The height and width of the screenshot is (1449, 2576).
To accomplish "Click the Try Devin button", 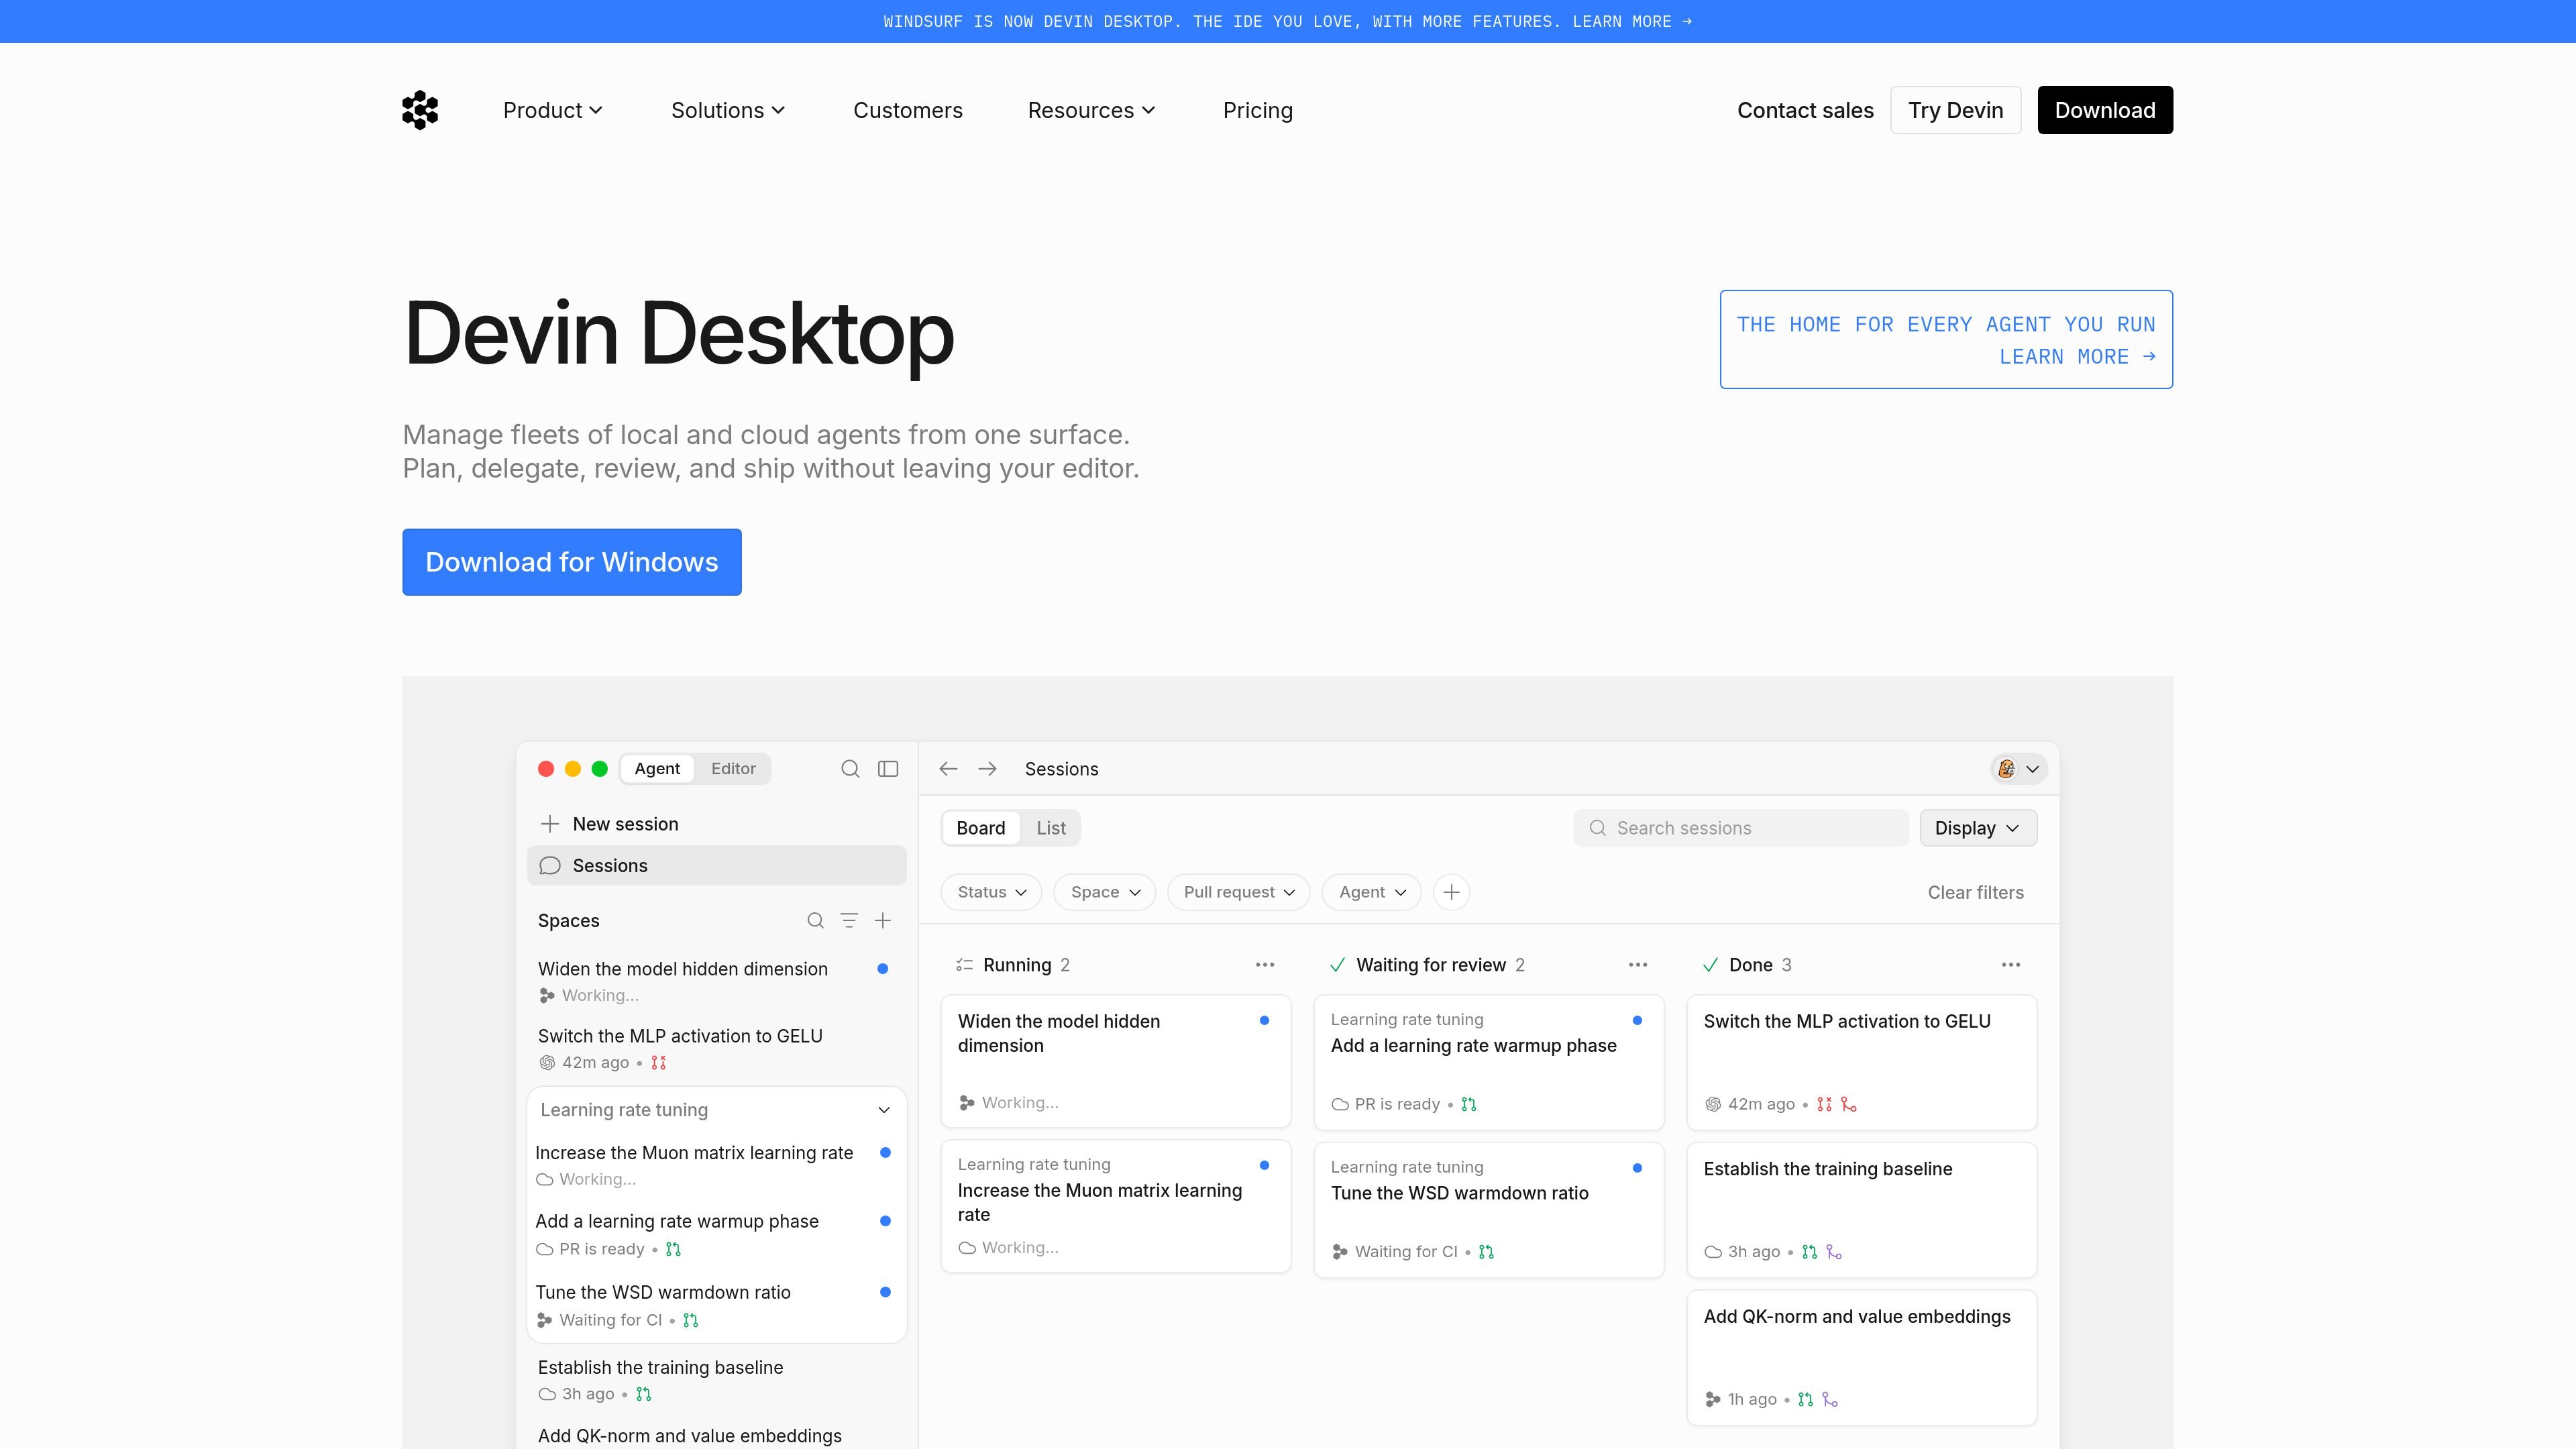I will pos(1955,110).
